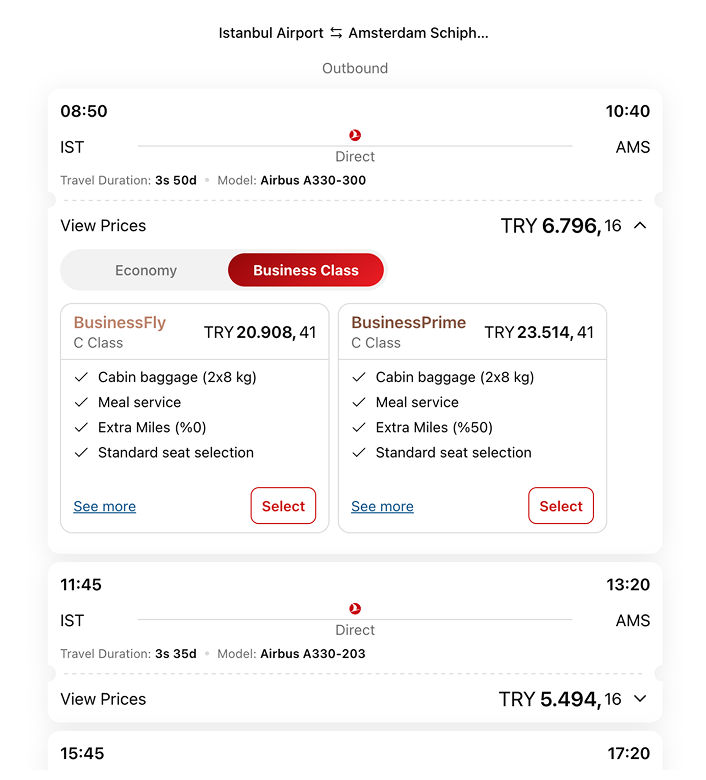The width and height of the screenshot is (706, 780).
Task: Click the round-trip swap arrows icon
Action: point(336,33)
